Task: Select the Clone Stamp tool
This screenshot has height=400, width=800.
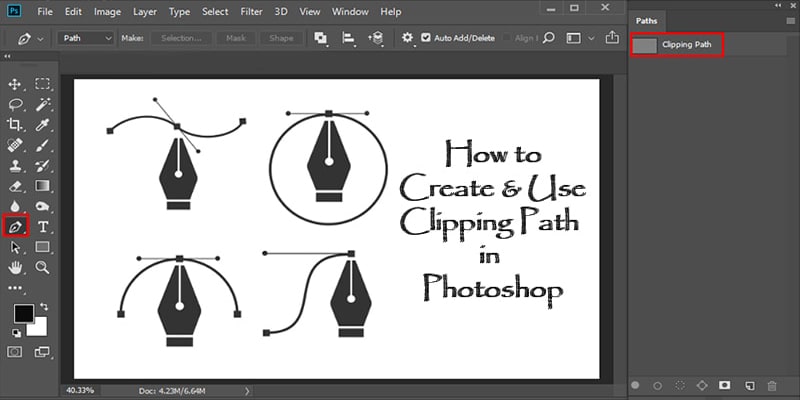Action: coord(15,165)
